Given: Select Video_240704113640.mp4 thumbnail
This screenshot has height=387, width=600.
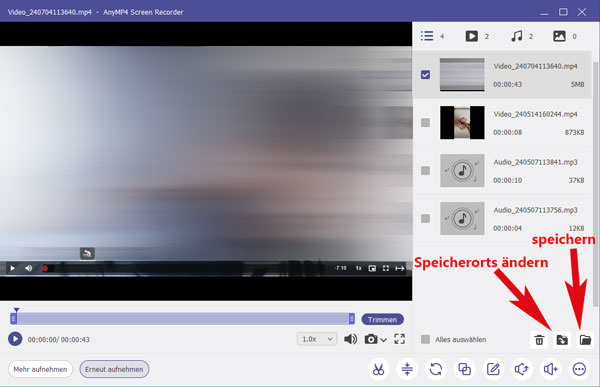Looking at the screenshot, I should click(x=462, y=75).
